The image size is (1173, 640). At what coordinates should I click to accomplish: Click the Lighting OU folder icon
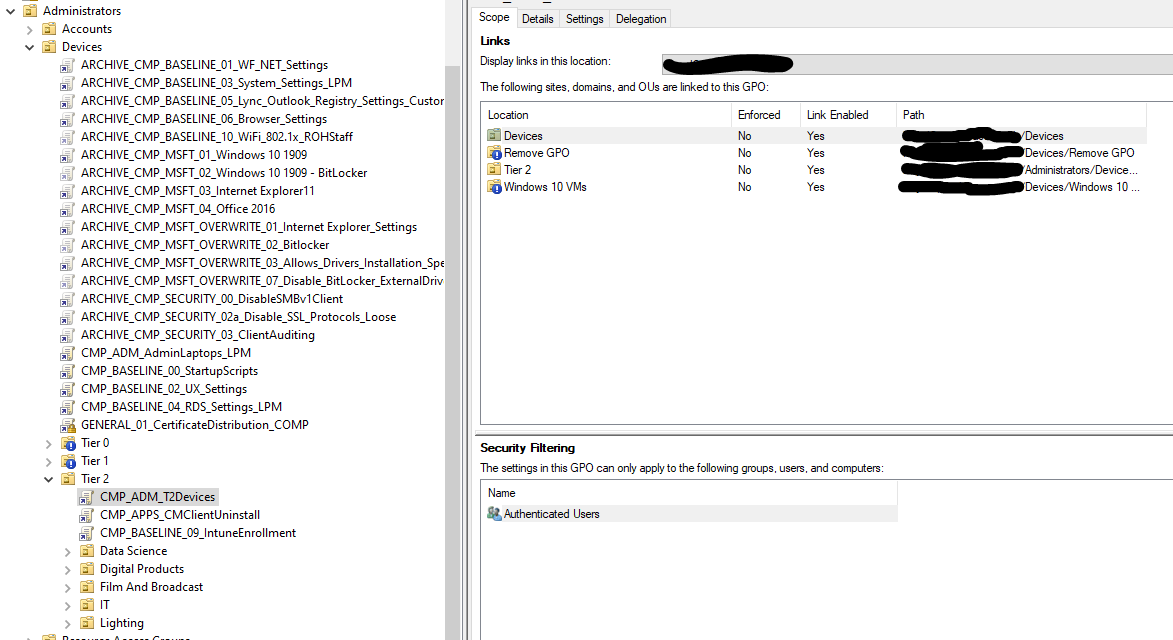click(87, 623)
